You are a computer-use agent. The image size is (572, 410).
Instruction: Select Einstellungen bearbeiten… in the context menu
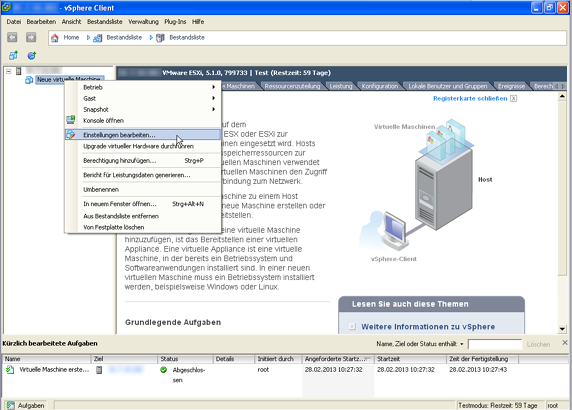(143, 135)
